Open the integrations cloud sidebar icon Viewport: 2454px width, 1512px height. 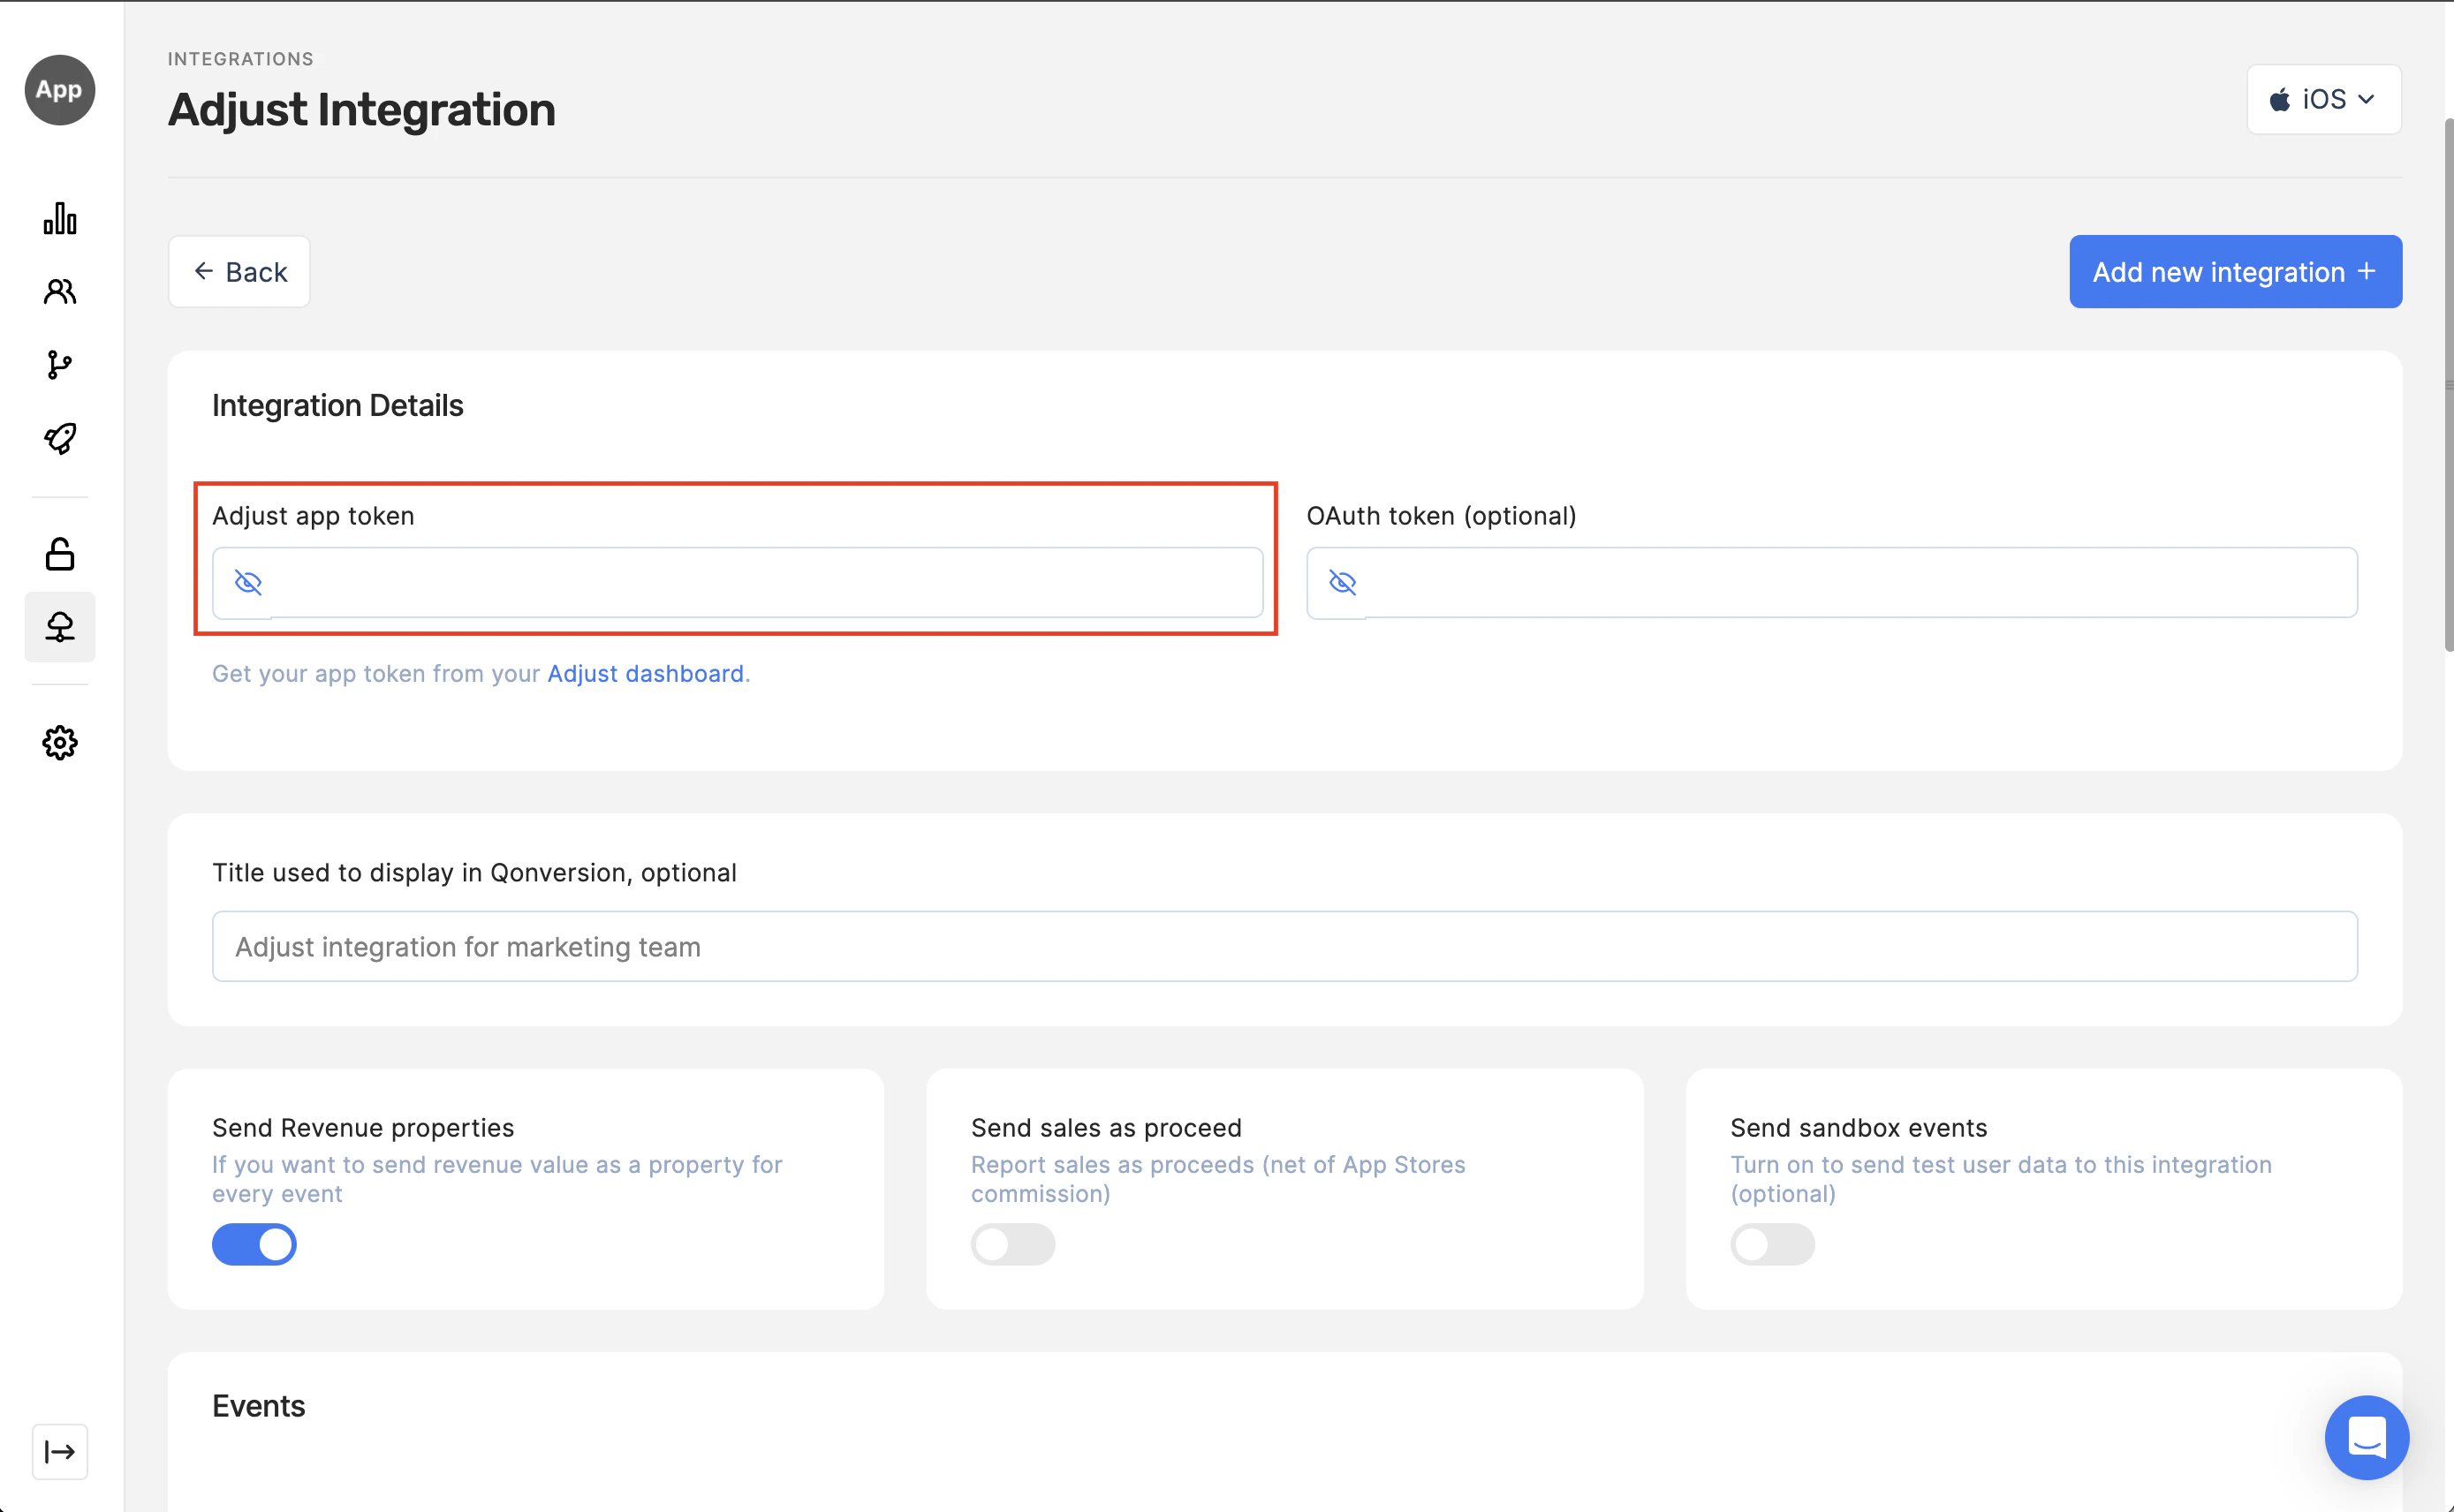click(60, 627)
